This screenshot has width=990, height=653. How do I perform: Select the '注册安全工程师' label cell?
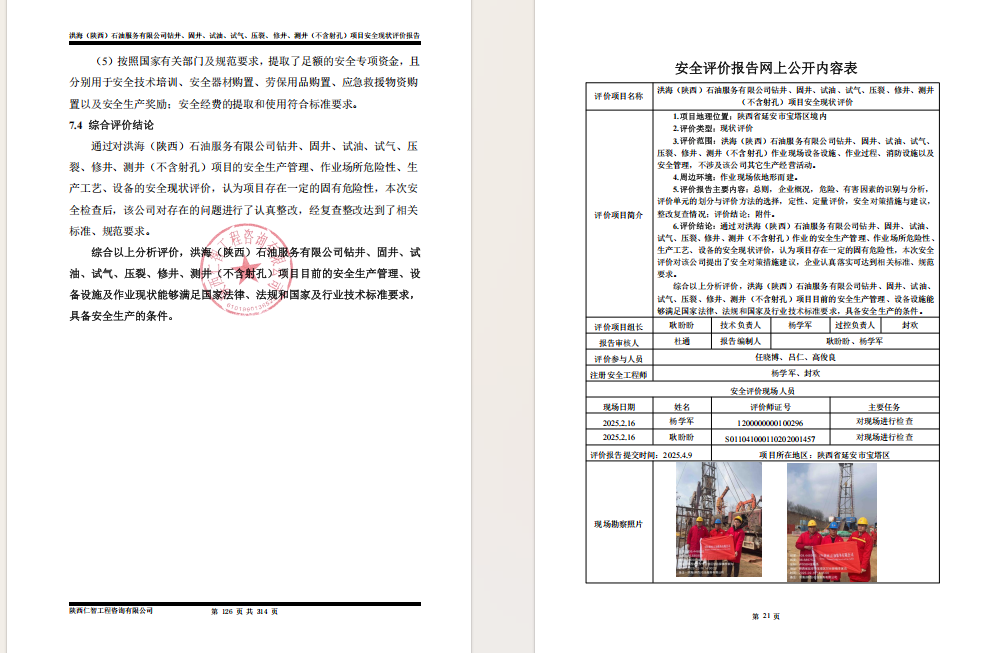pos(619,374)
